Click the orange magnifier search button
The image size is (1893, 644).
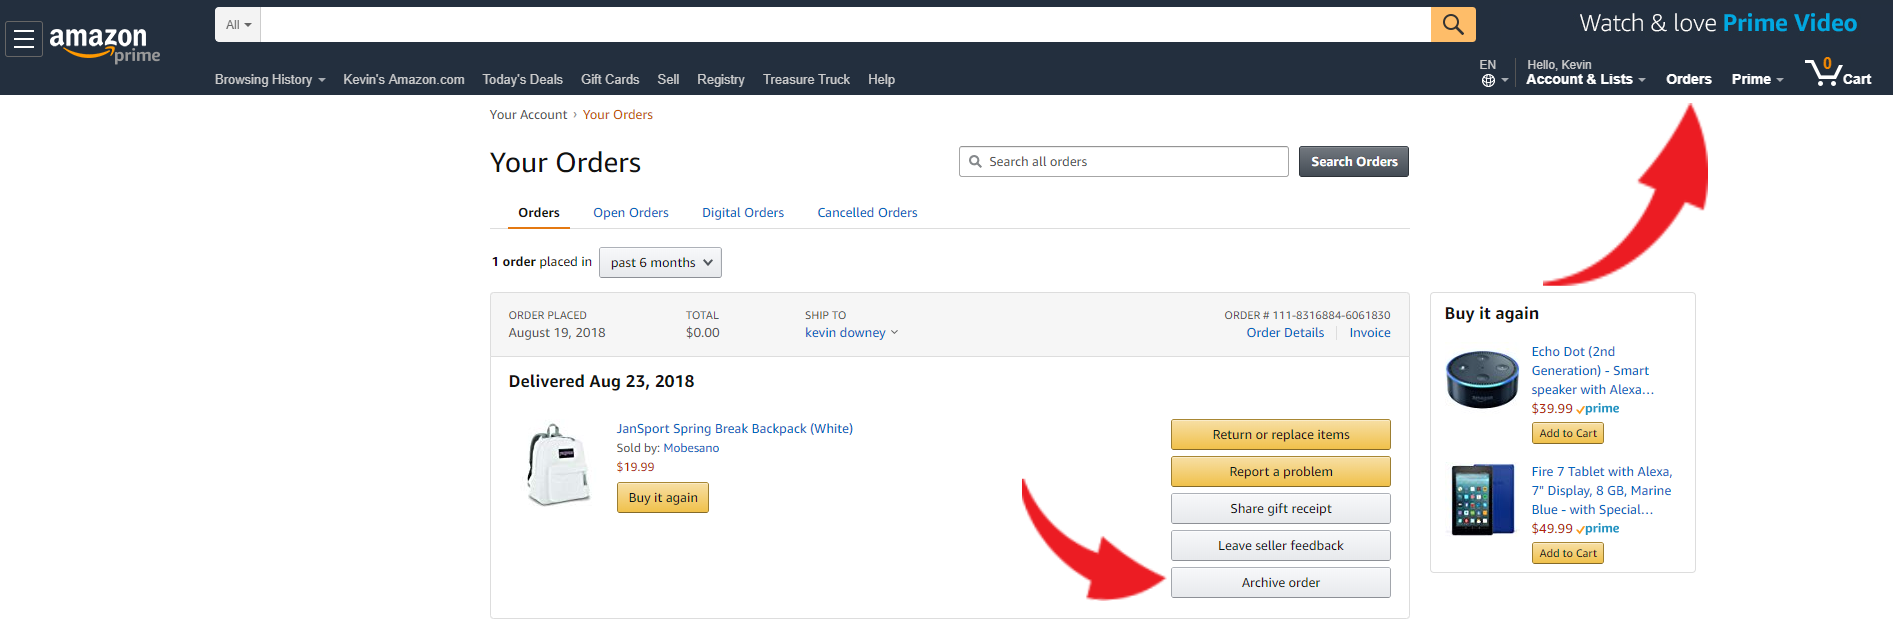pyautogui.click(x=1453, y=24)
